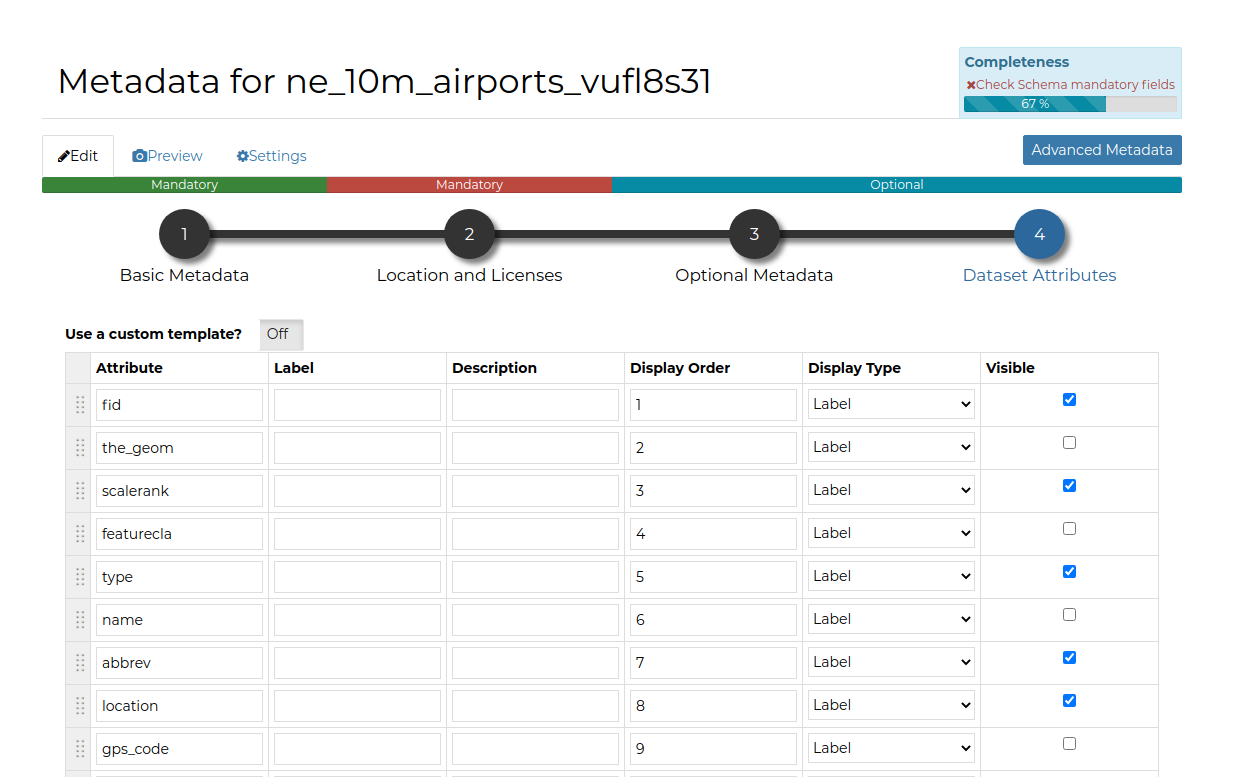Screen dimensions: 1258x777
Task: Toggle the custom template Off switch
Action: pos(280,334)
